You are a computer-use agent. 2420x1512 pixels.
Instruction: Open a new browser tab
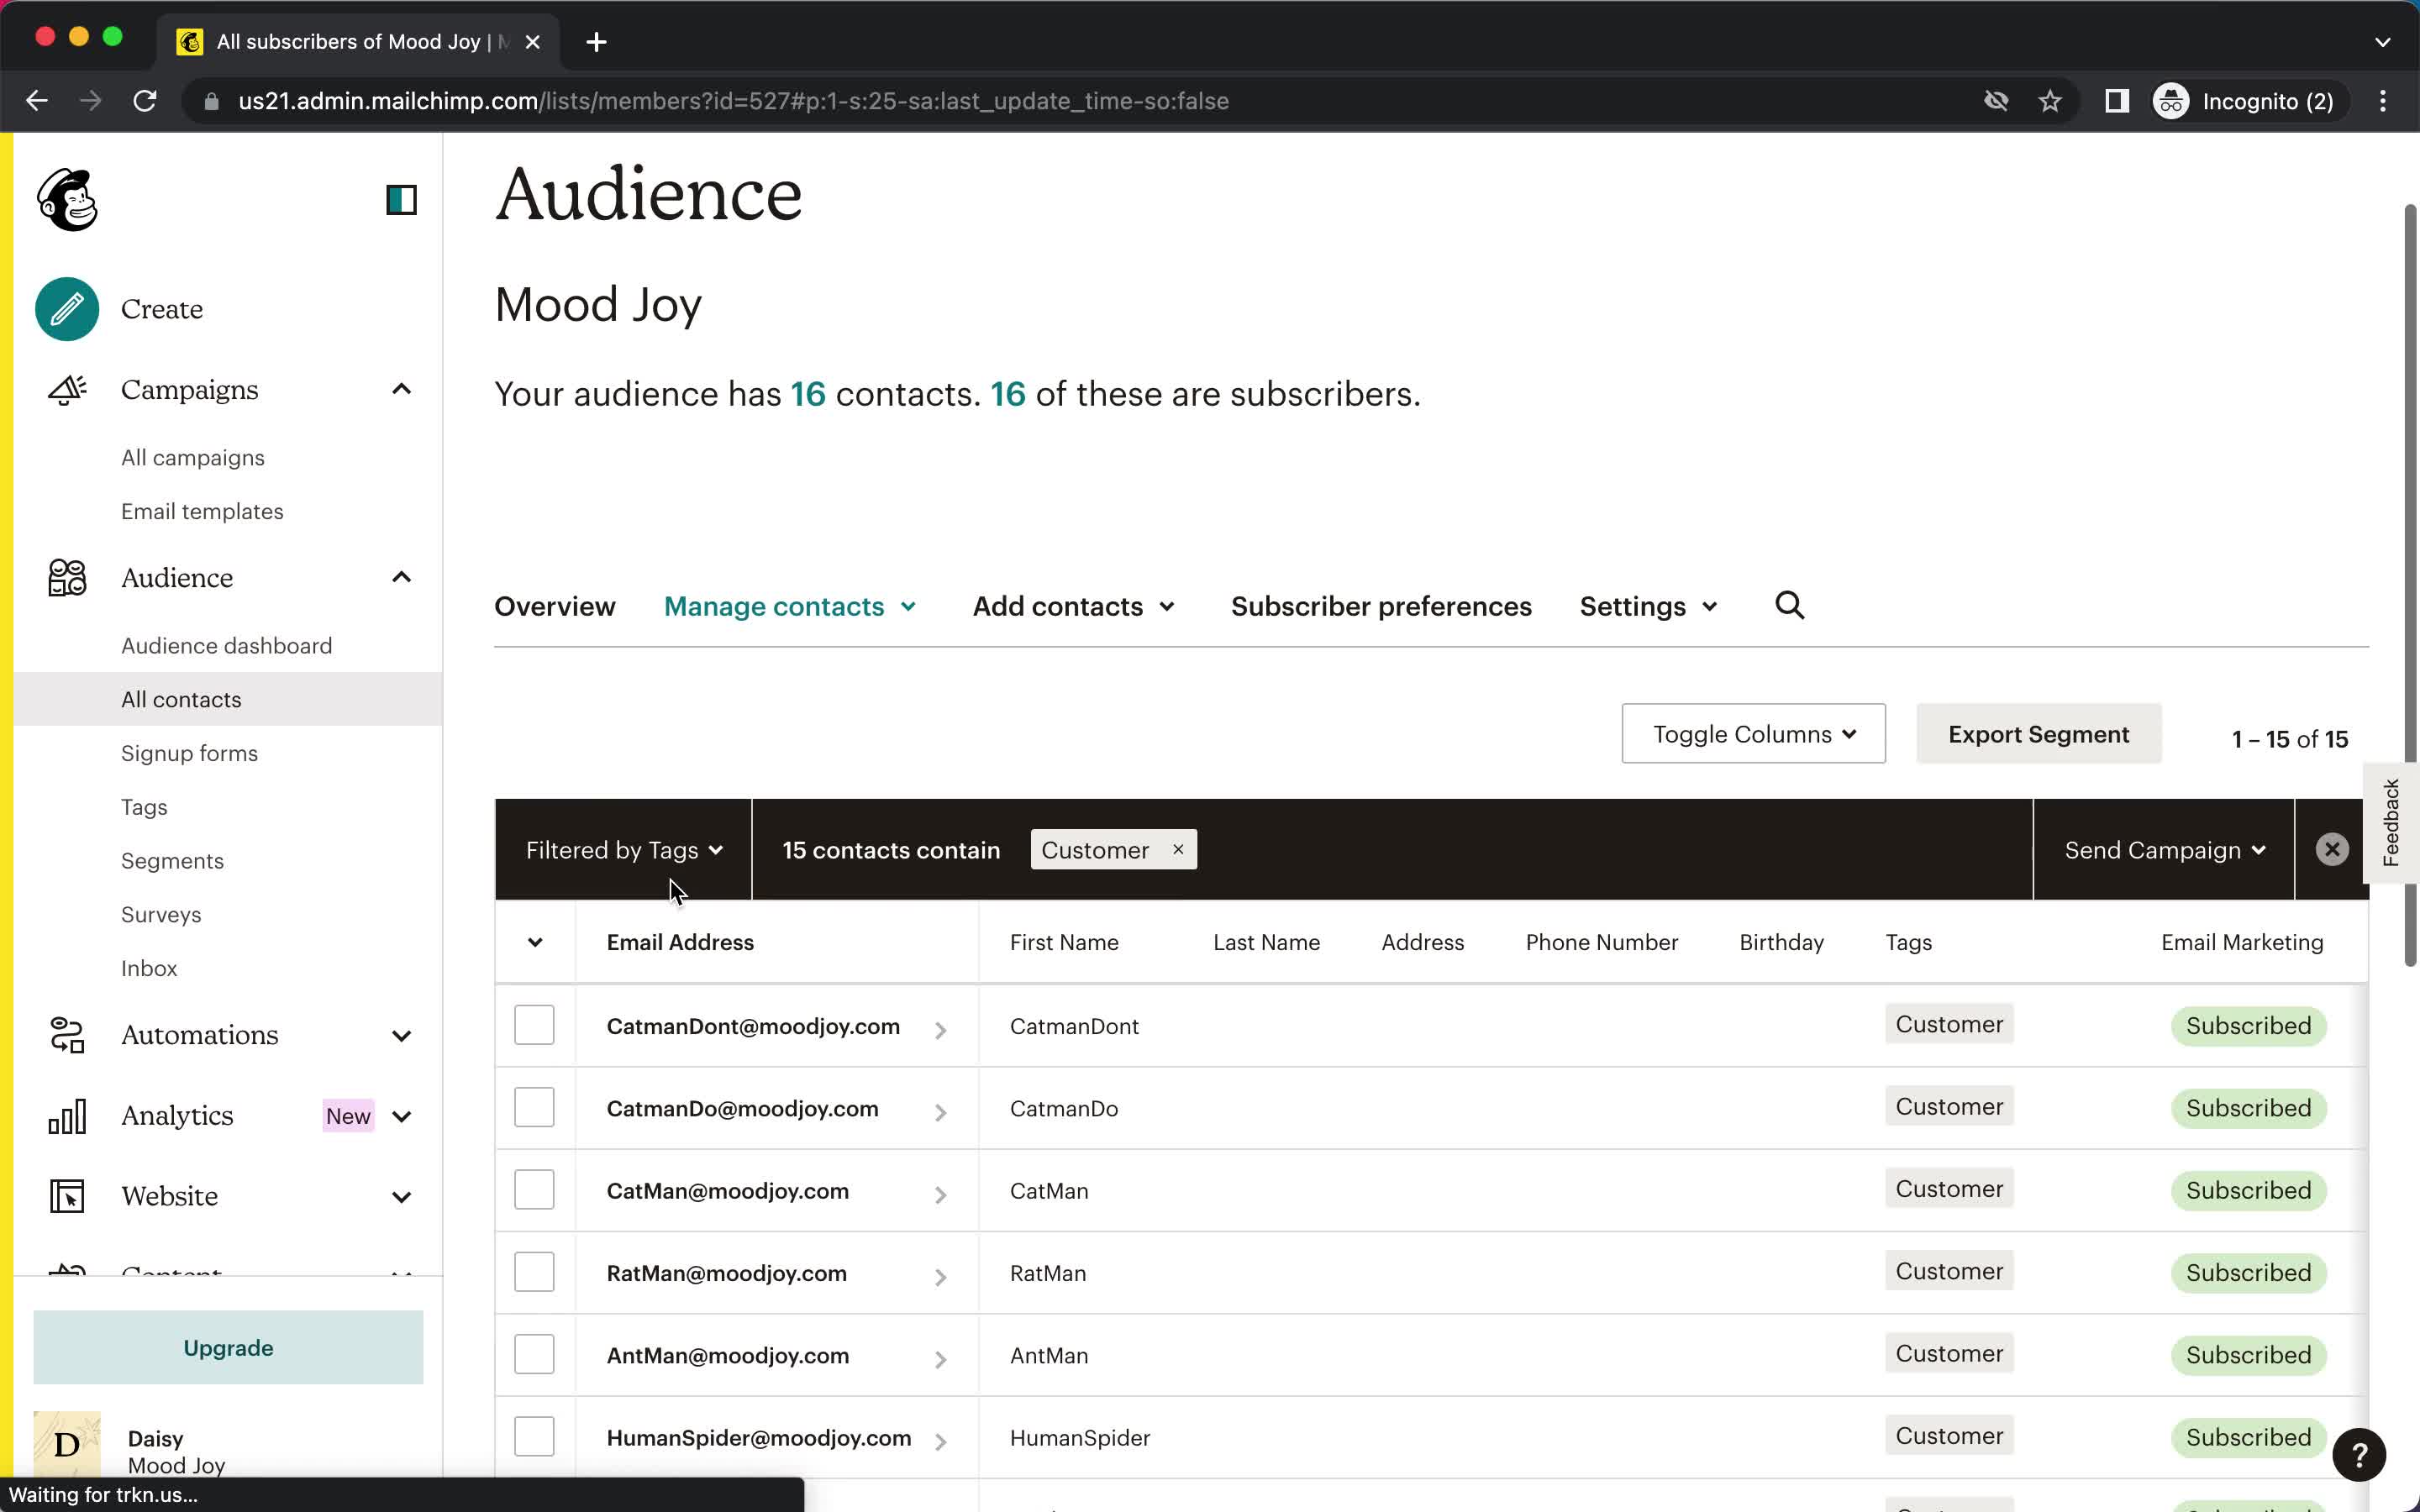pos(596,42)
